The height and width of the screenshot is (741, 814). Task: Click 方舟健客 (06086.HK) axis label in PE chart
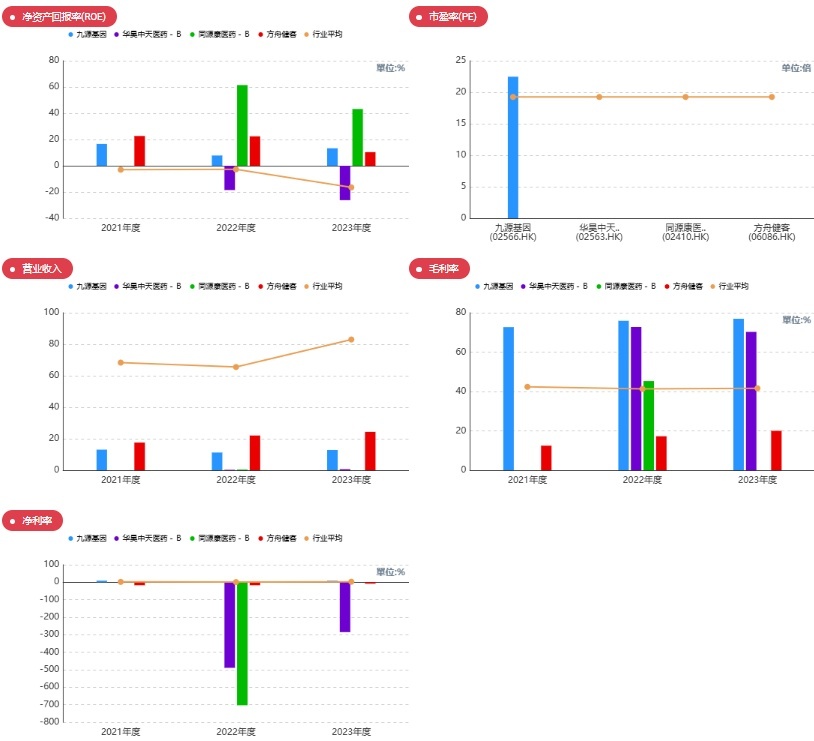pos(771,232)
